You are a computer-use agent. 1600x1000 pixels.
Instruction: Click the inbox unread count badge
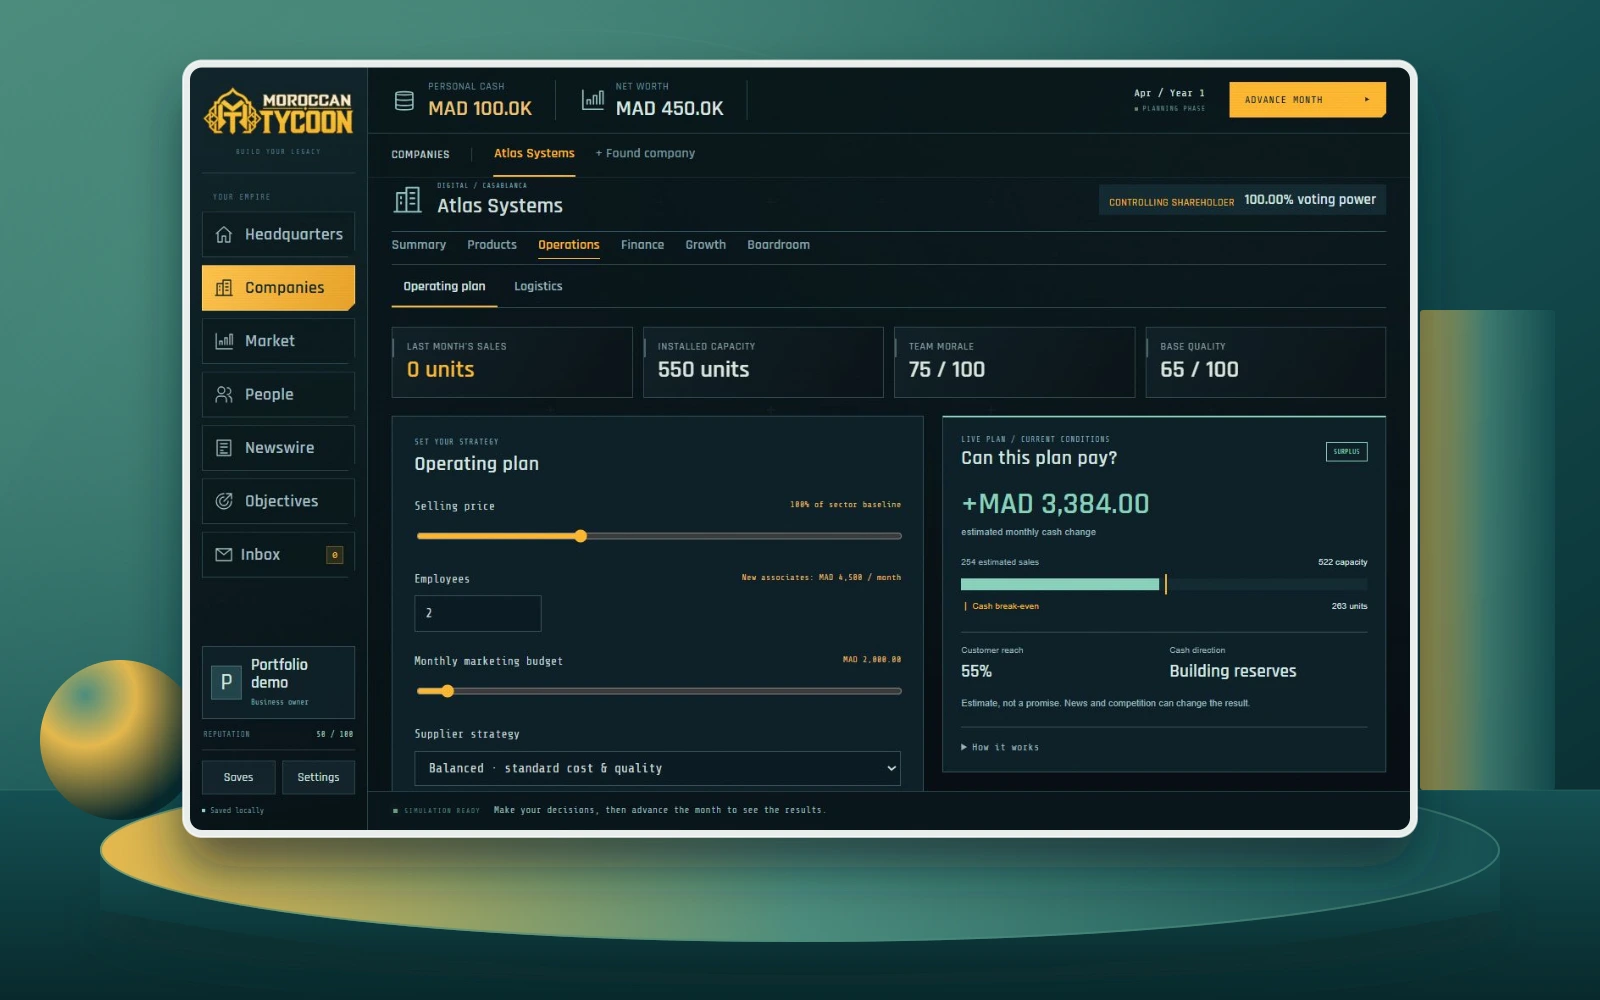(x=335, y=555)
